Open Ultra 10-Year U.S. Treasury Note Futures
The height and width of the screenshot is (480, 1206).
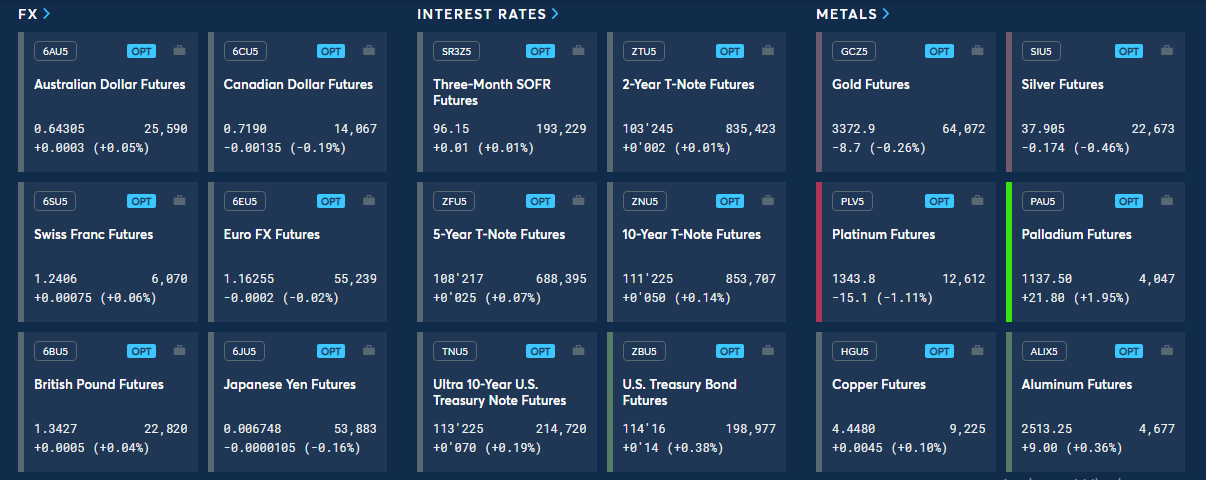500,392
